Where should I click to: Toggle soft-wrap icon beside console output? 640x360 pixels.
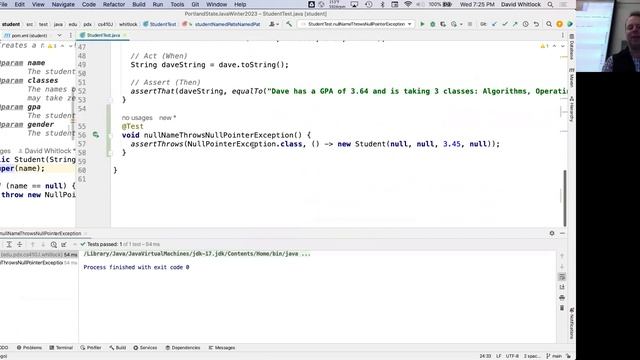[x=562, y=277]
